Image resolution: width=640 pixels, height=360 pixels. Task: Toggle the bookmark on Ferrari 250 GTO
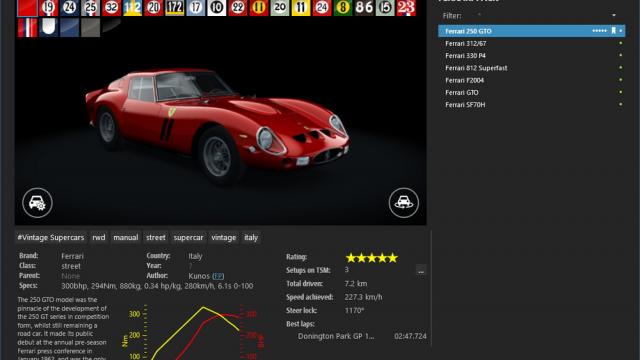tap(613, 31)
